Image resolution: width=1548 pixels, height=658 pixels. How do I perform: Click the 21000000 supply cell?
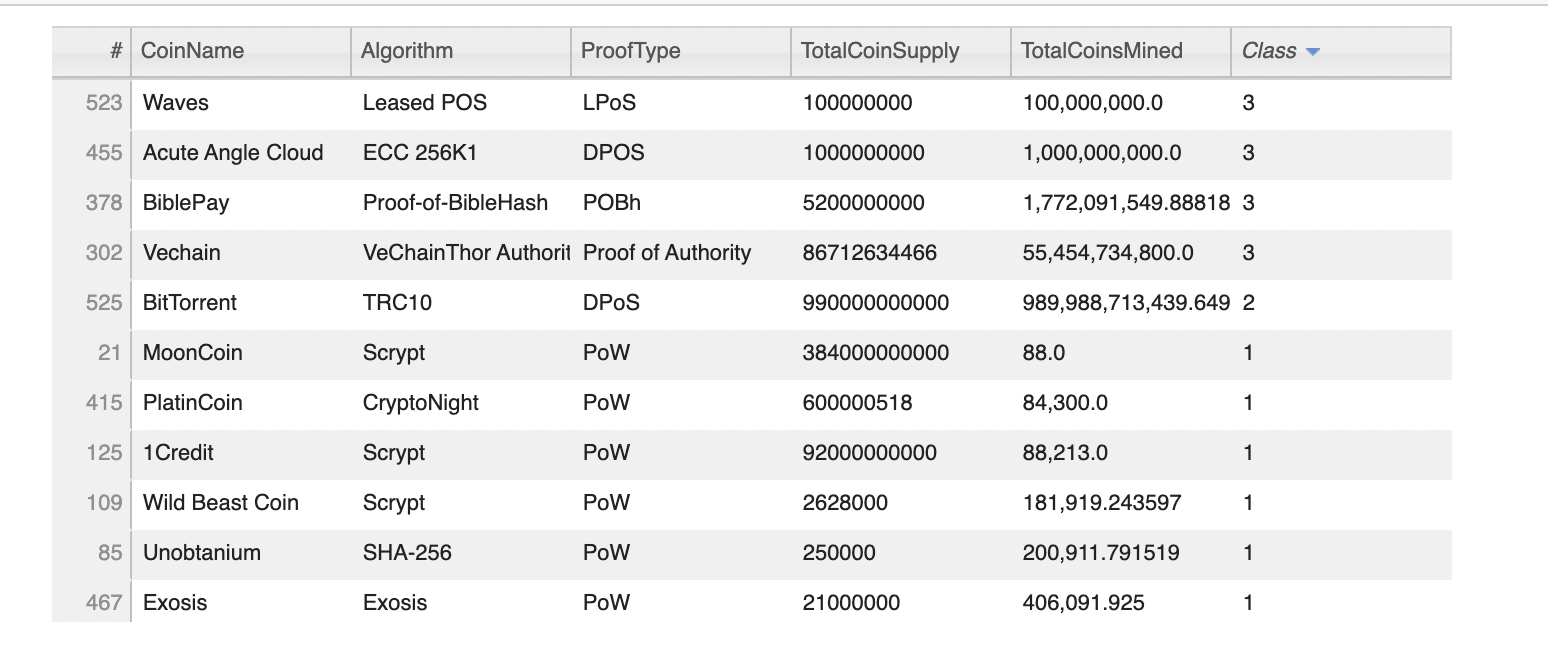901,603
